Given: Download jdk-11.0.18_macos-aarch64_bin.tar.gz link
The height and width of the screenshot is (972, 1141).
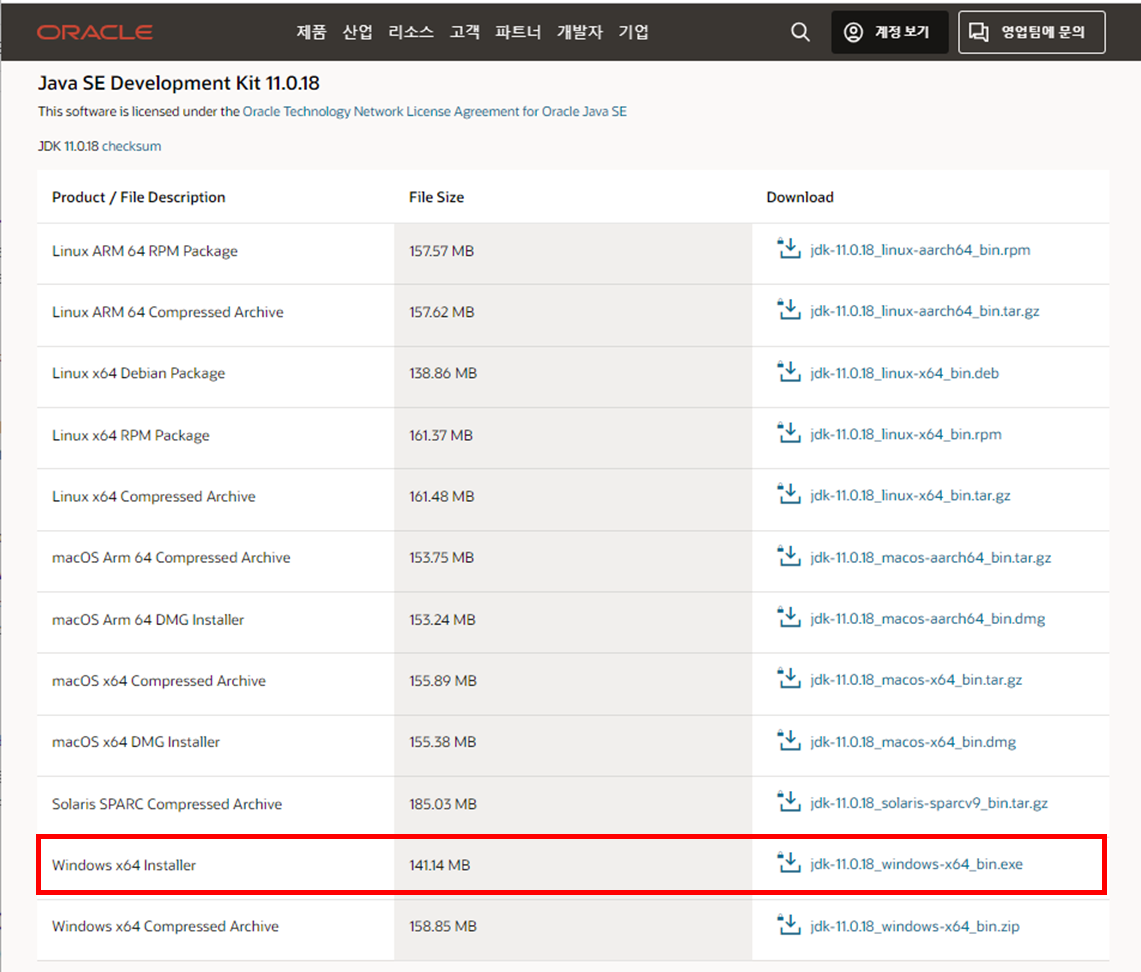Looking at the screenshot, I should [x=931, y=558].
